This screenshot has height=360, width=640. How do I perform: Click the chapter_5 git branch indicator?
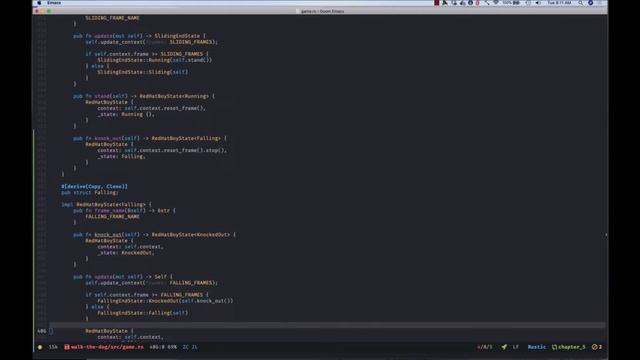[569, 347]
